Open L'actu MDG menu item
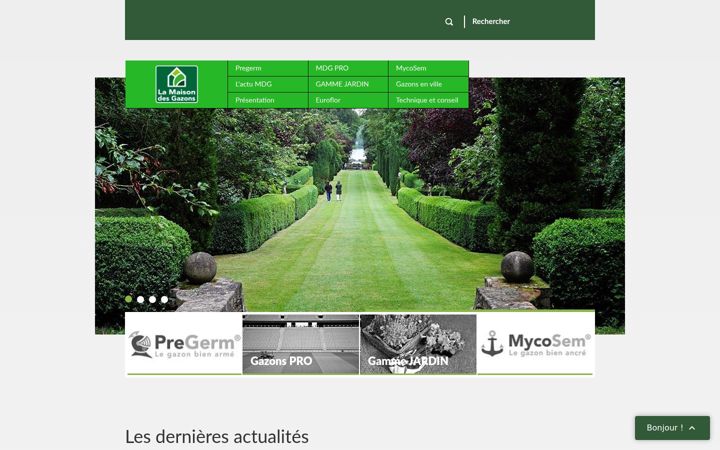This screenshot has height=450, width=720. pos(268,84)
